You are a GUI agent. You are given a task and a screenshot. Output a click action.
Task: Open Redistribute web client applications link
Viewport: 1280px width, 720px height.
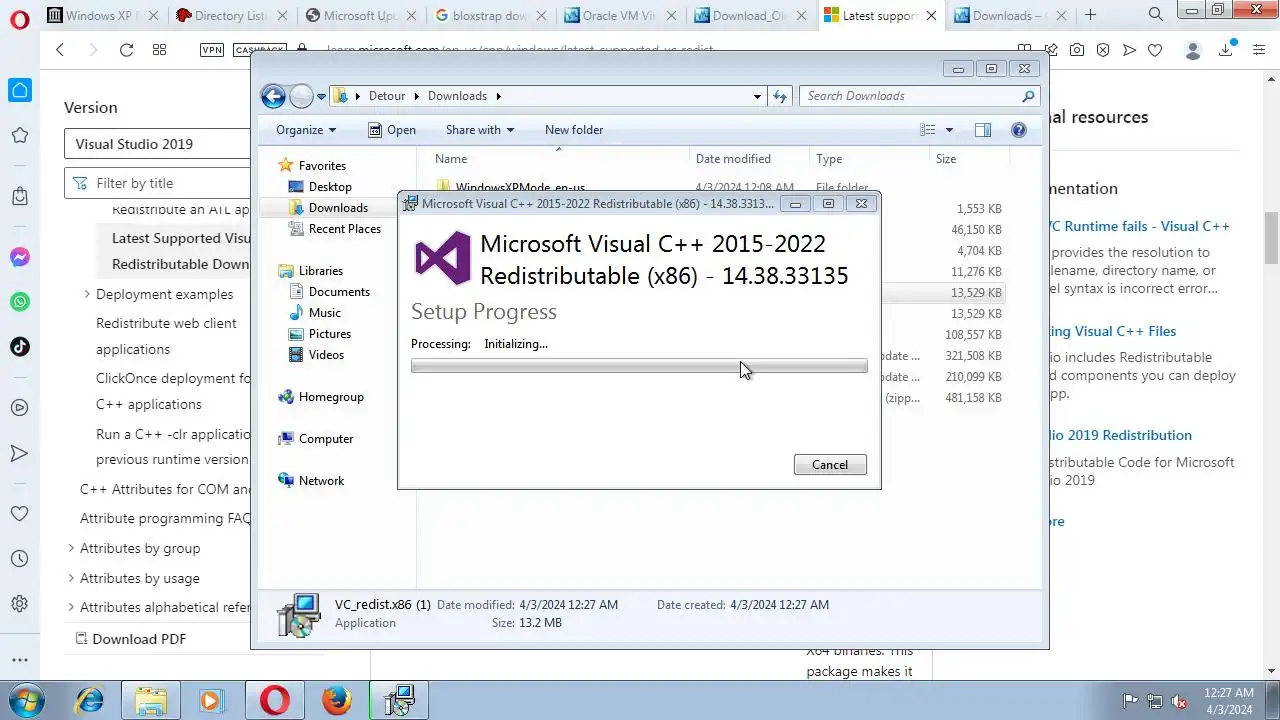tap(166, 336)
